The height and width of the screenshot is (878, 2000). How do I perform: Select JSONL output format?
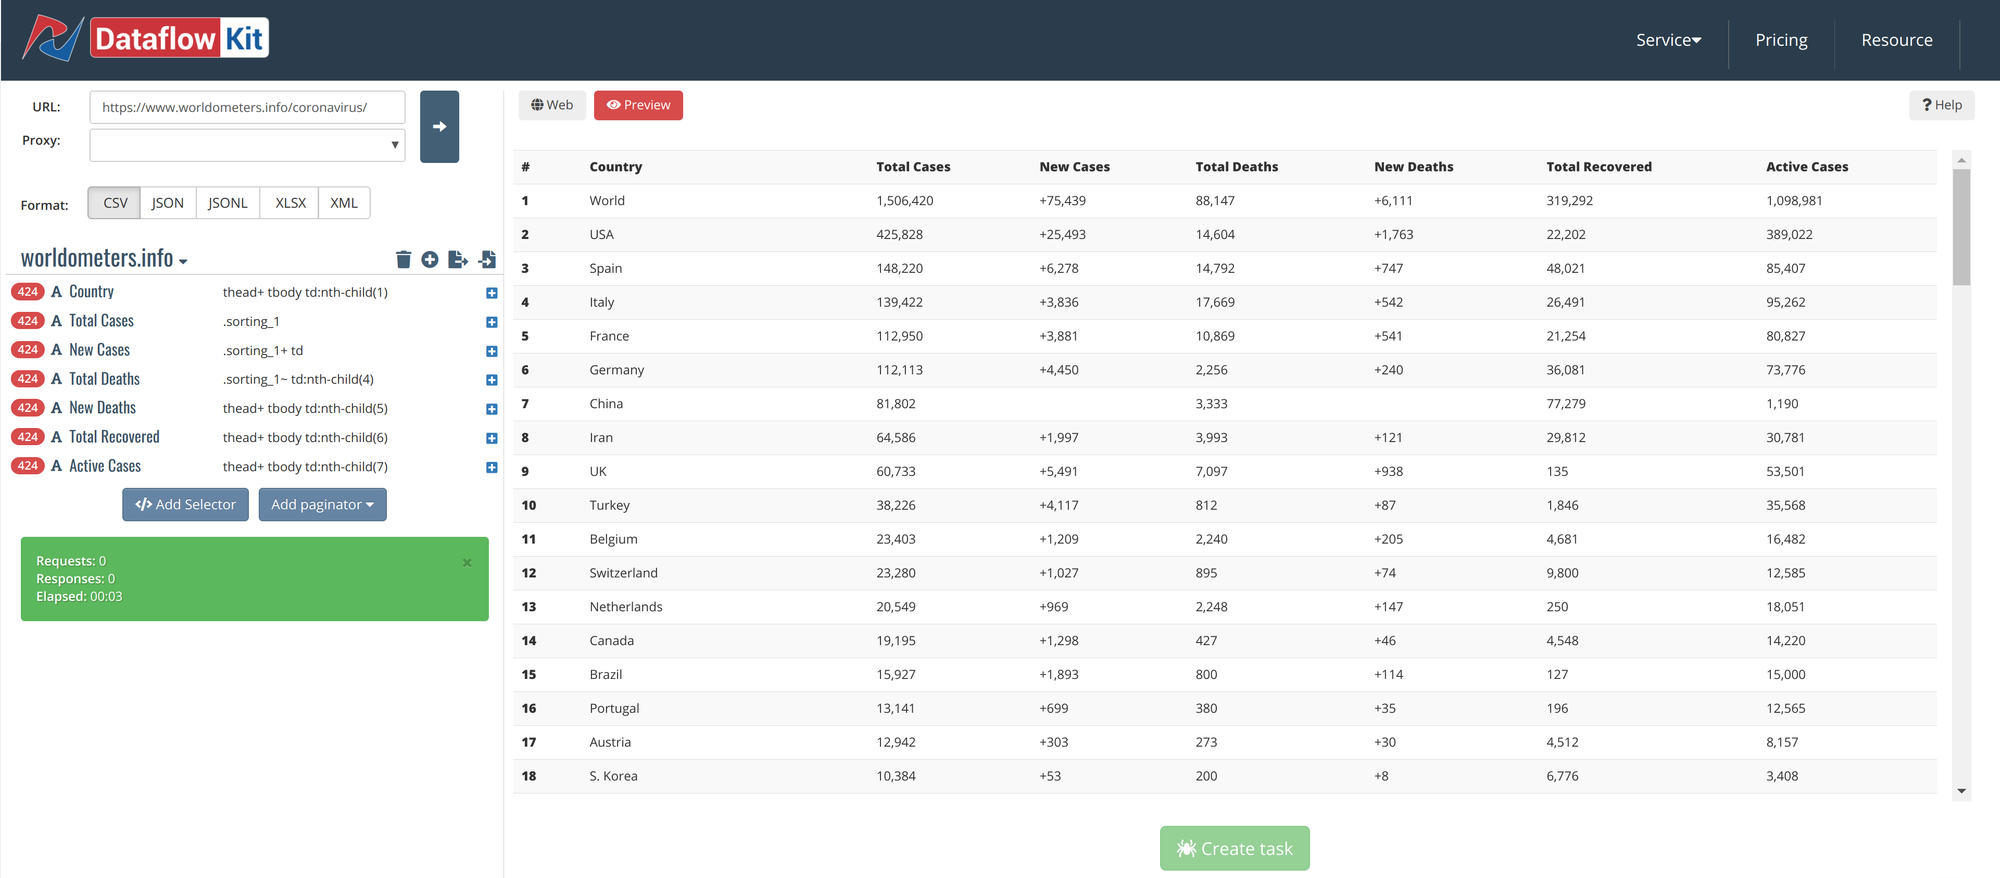point(228,203)
